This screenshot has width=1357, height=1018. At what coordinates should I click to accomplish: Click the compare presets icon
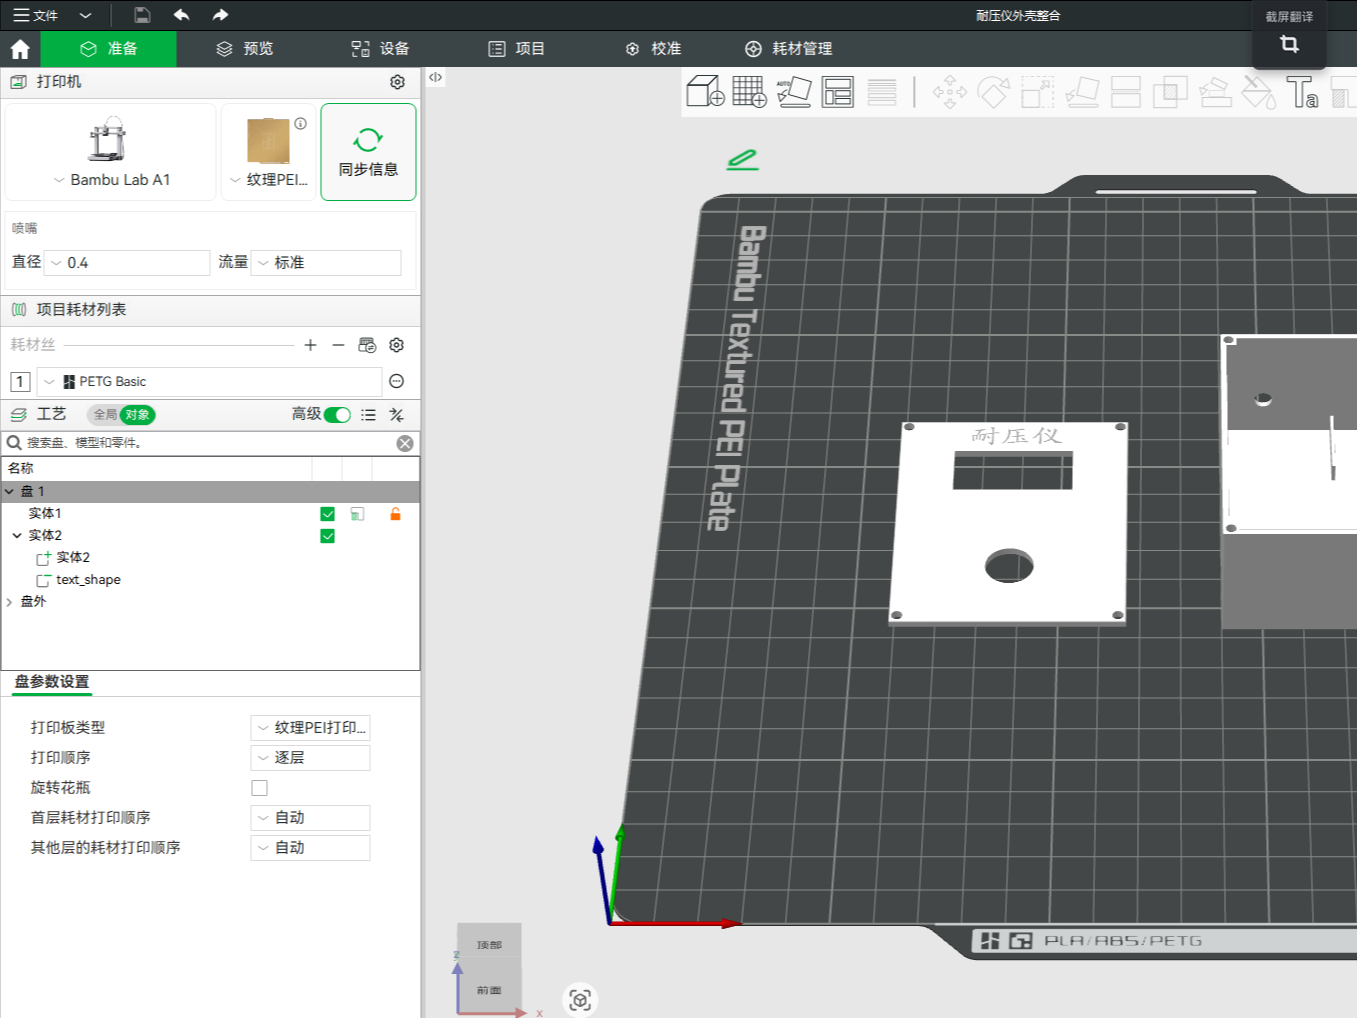tap(397, 415)
